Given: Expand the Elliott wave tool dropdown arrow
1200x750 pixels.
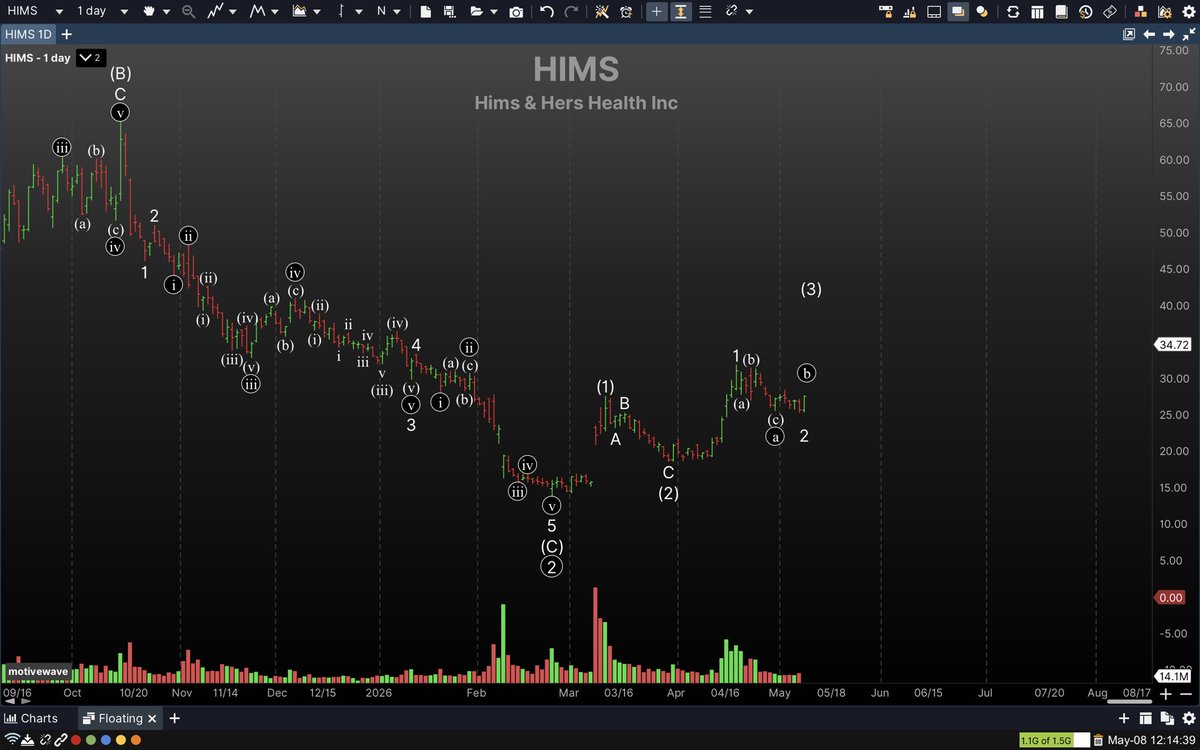Looking at the screenshot, I should coord(275,11).
